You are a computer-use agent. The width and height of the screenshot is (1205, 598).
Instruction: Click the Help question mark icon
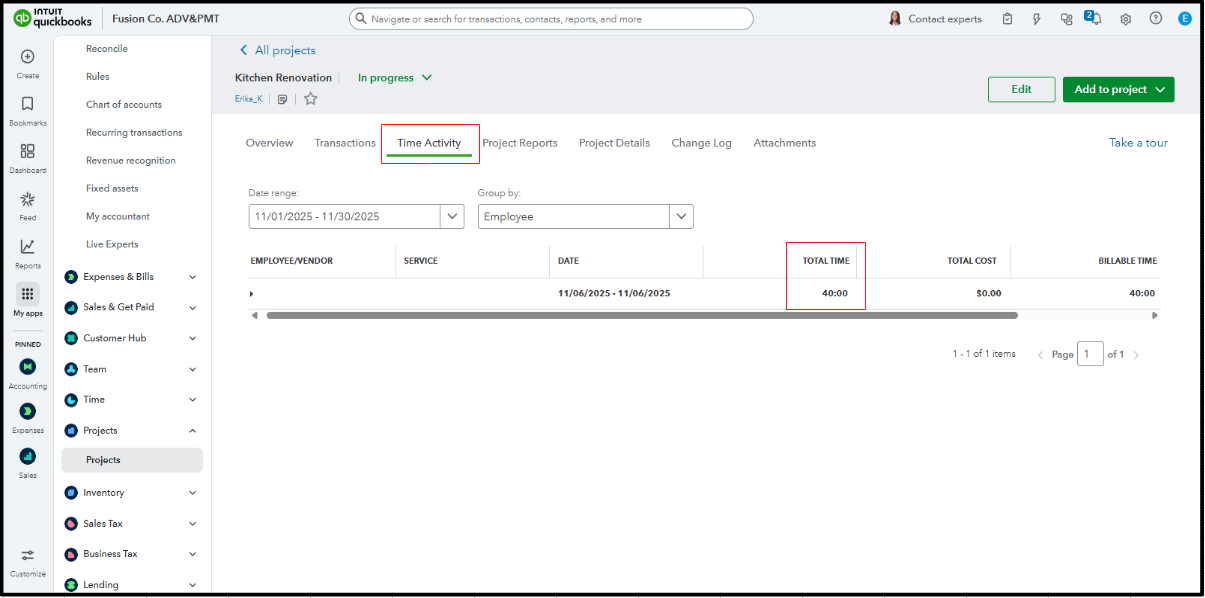coord(1155,19)
